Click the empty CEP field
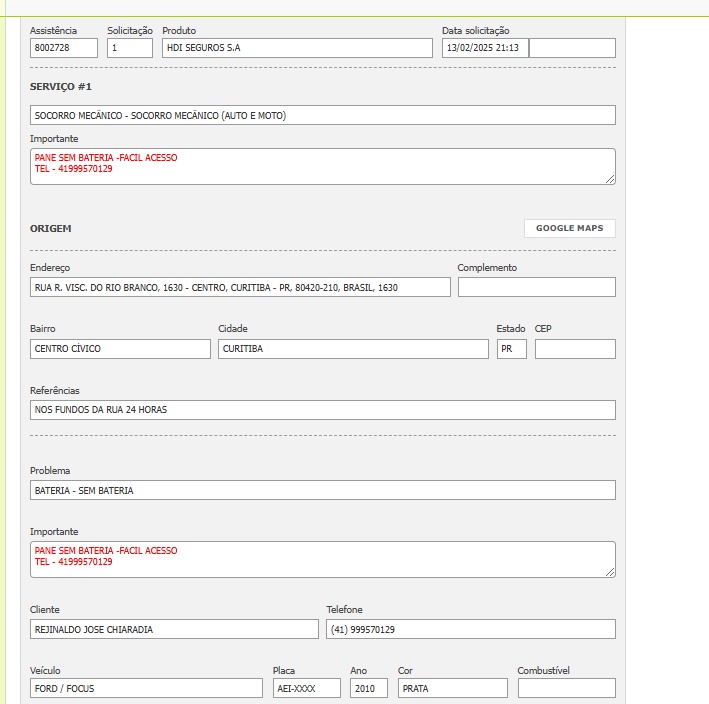Screen dimensions: 709x704 pos(575,349)
